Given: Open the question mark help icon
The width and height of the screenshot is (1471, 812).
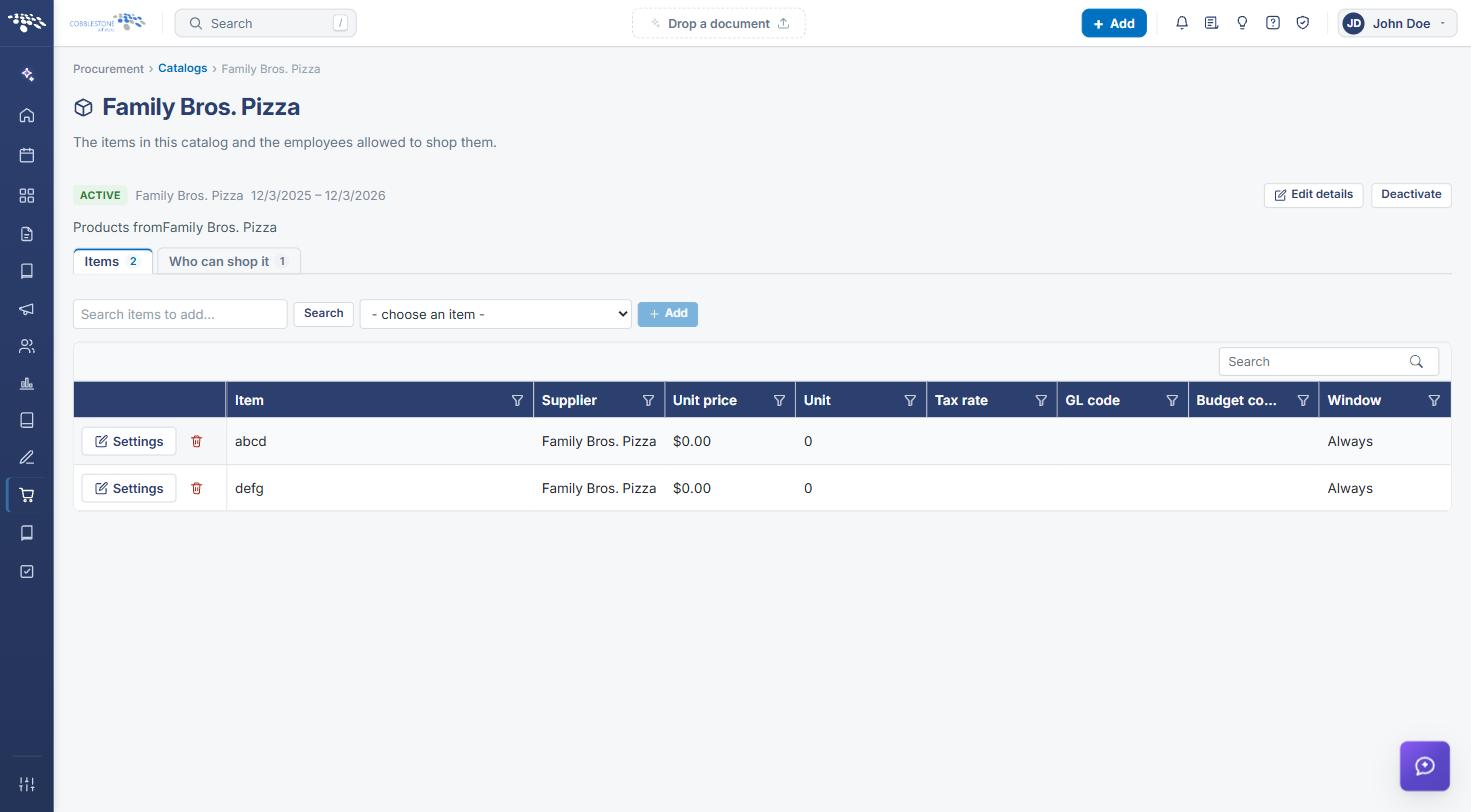Looking at the screenshot, I should [1273, 23].
